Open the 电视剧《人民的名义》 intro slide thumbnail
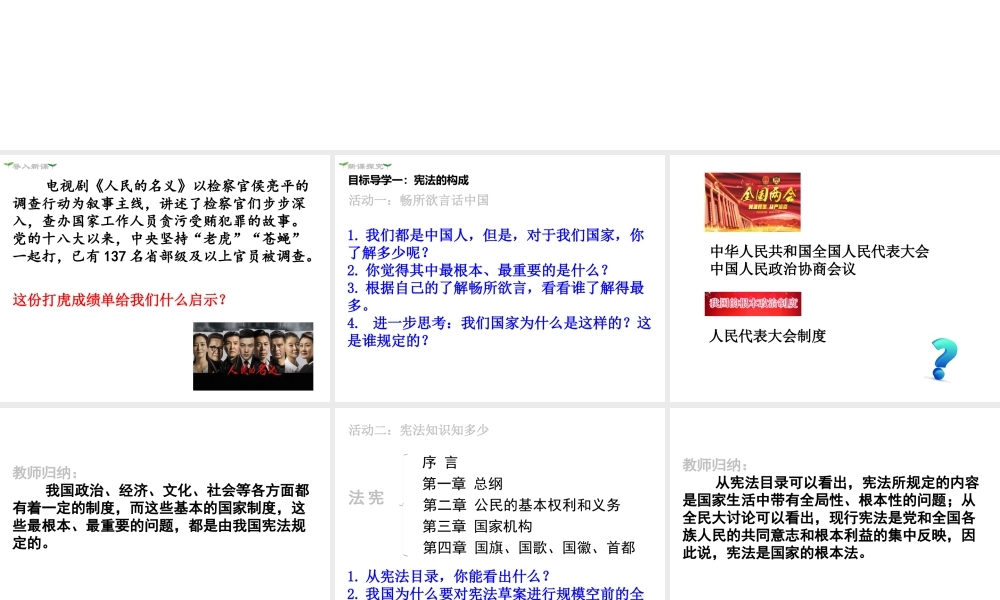 (x=165, y=278)
